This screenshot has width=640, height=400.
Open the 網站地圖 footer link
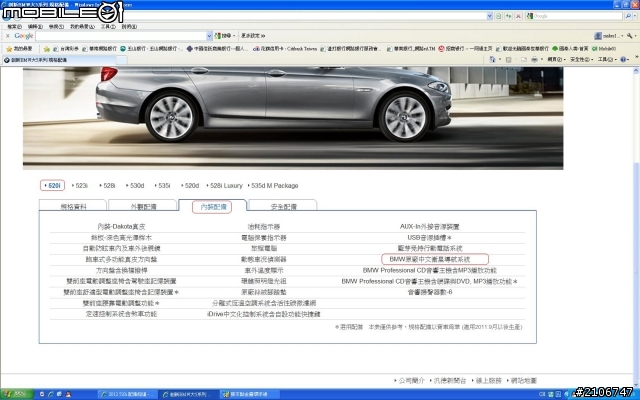coord(522,380)
